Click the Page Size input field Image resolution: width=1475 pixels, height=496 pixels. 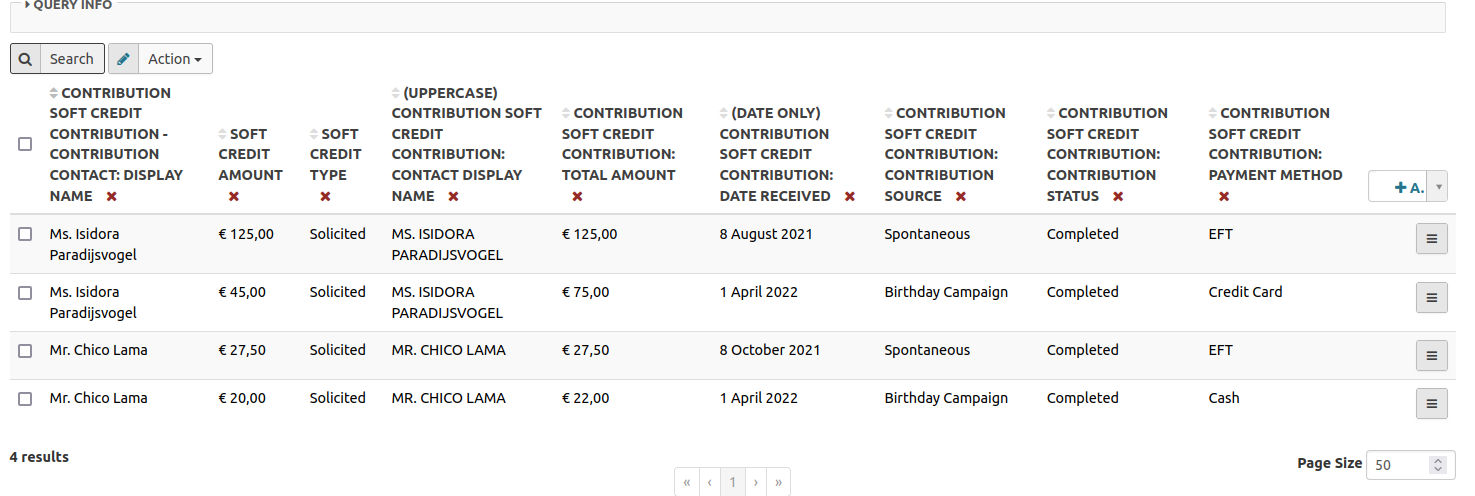coord(1400,465)
